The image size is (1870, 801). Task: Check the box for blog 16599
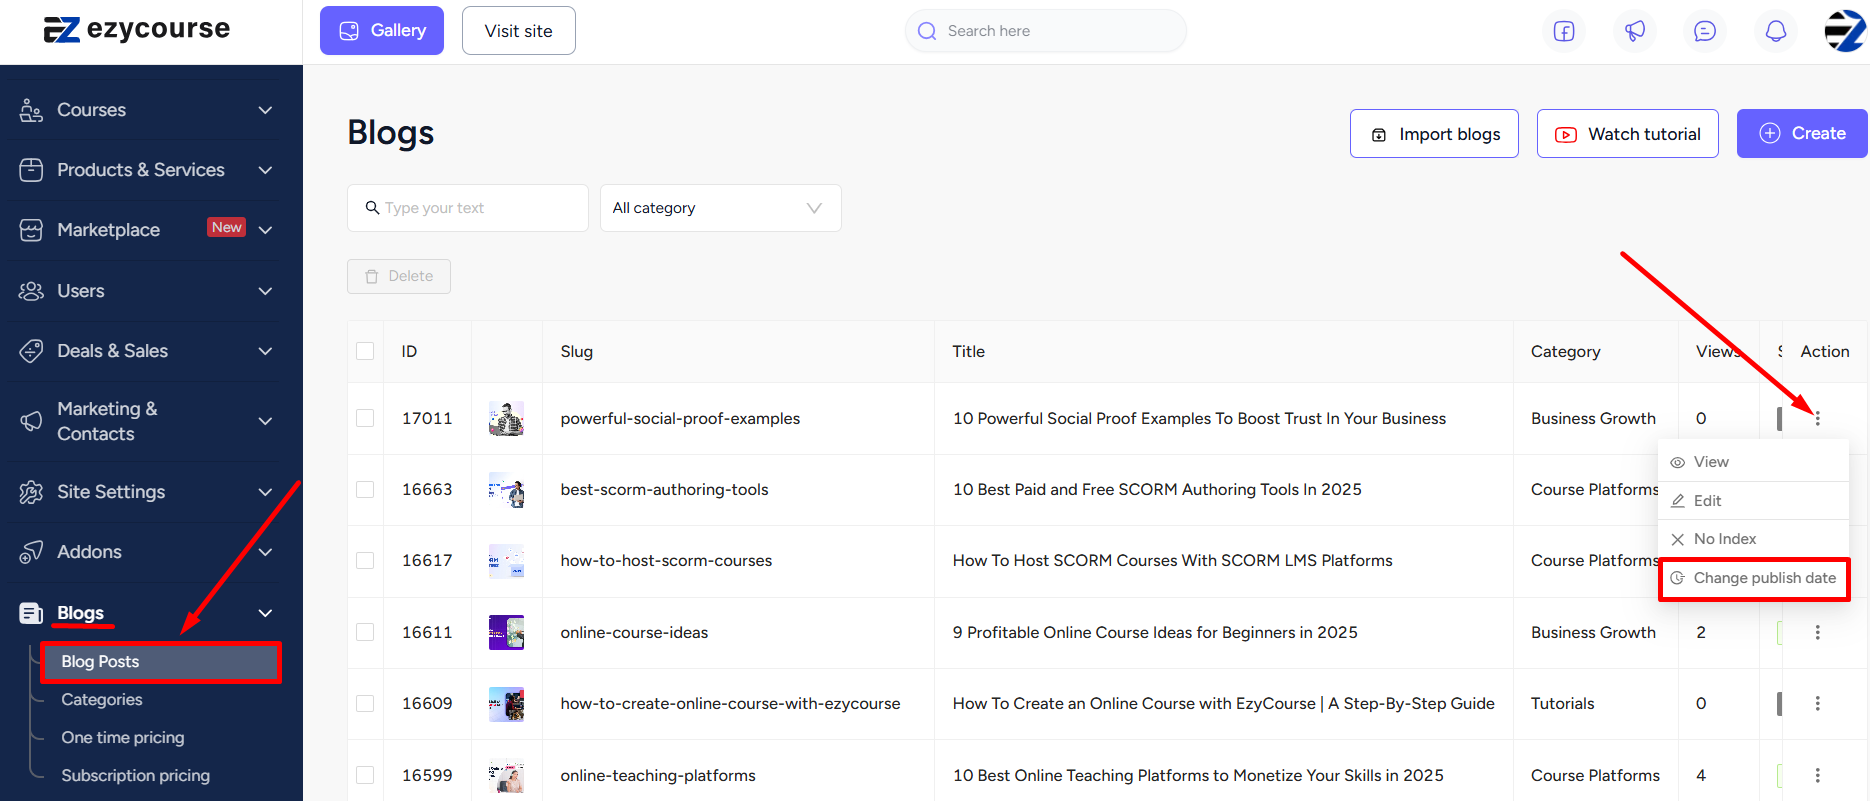[365, 775]
